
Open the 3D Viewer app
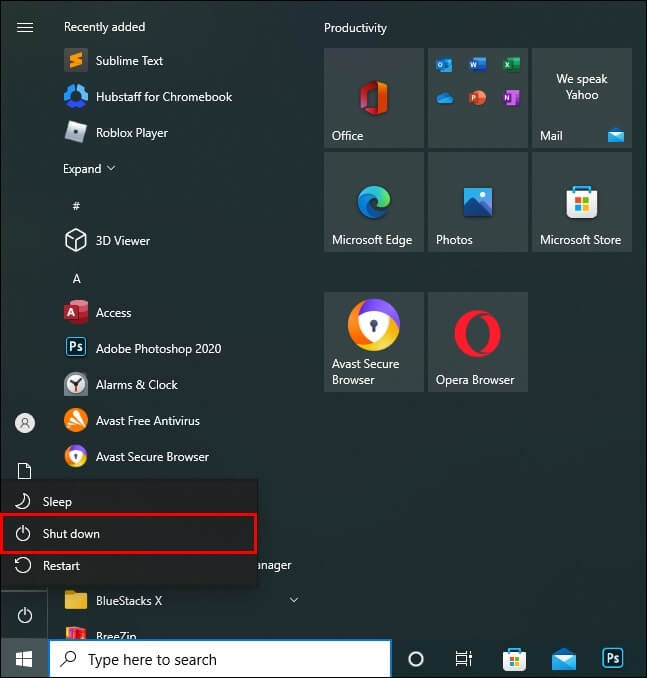pos(122,241)
